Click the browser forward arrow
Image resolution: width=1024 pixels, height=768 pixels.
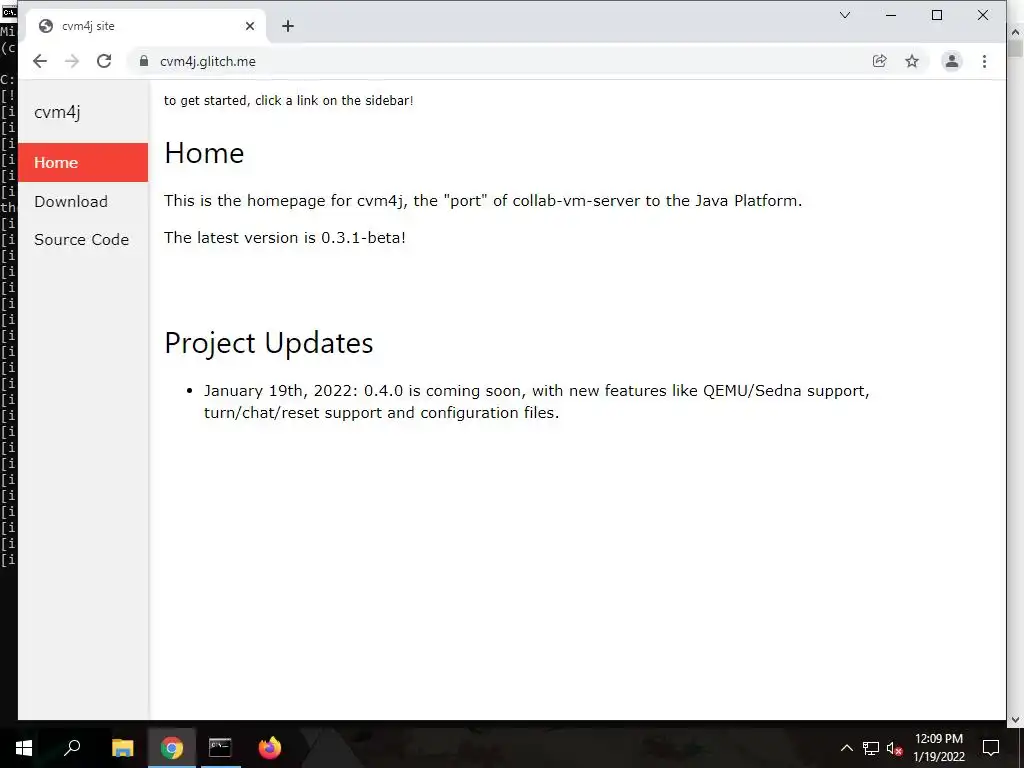click(x=72, y=61)
